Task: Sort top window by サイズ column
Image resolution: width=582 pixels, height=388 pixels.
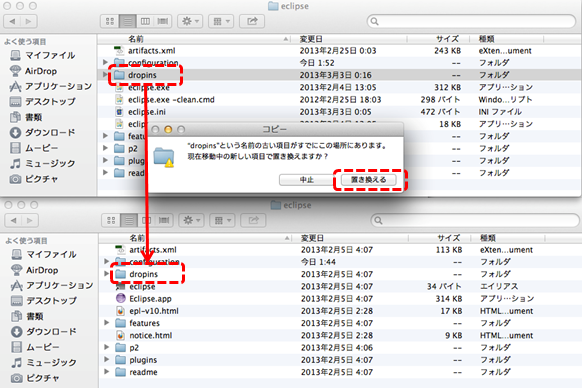Action: click(x=438, y=39)
